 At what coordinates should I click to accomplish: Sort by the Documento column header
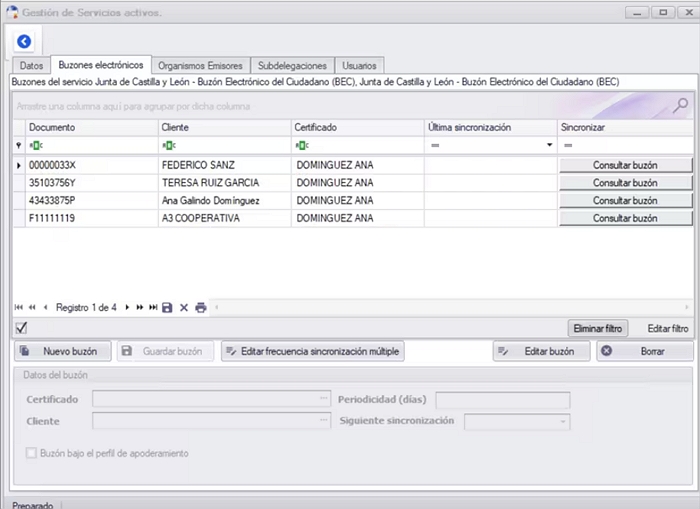pyautogui.click(x=92, y=127)
